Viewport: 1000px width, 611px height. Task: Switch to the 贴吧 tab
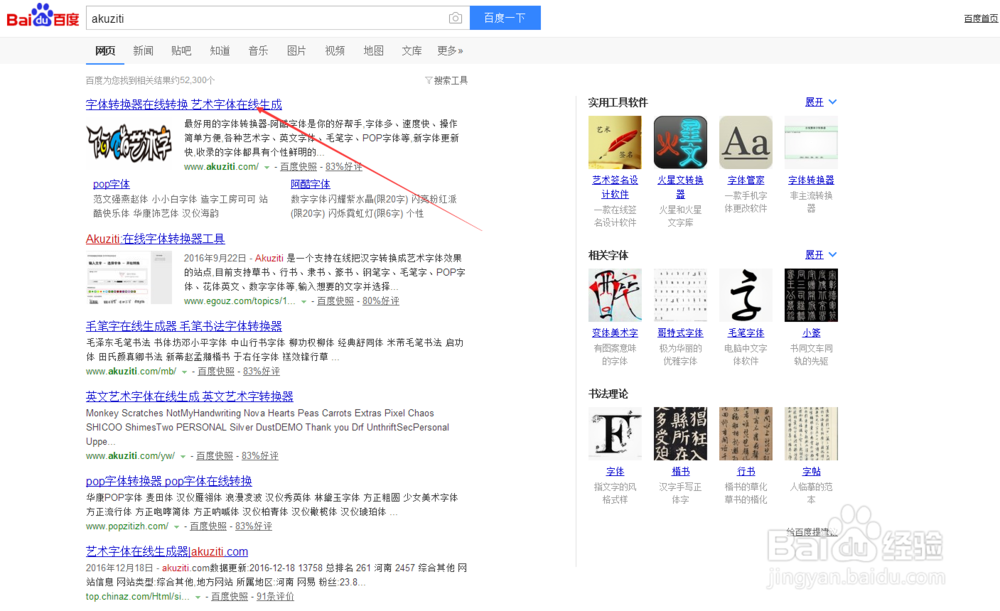coord(181,50)
